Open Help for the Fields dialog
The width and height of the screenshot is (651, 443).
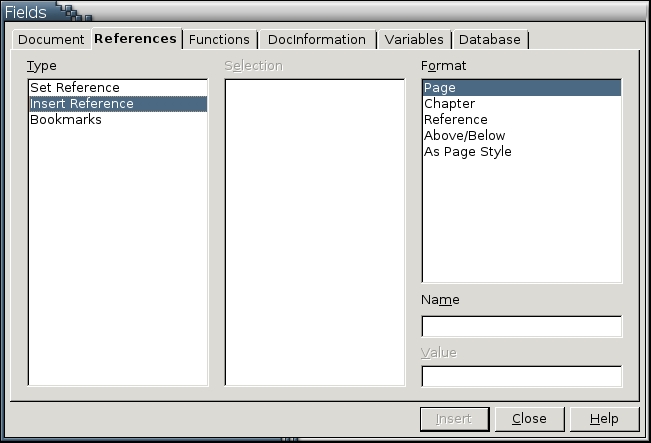click(603, 419)
